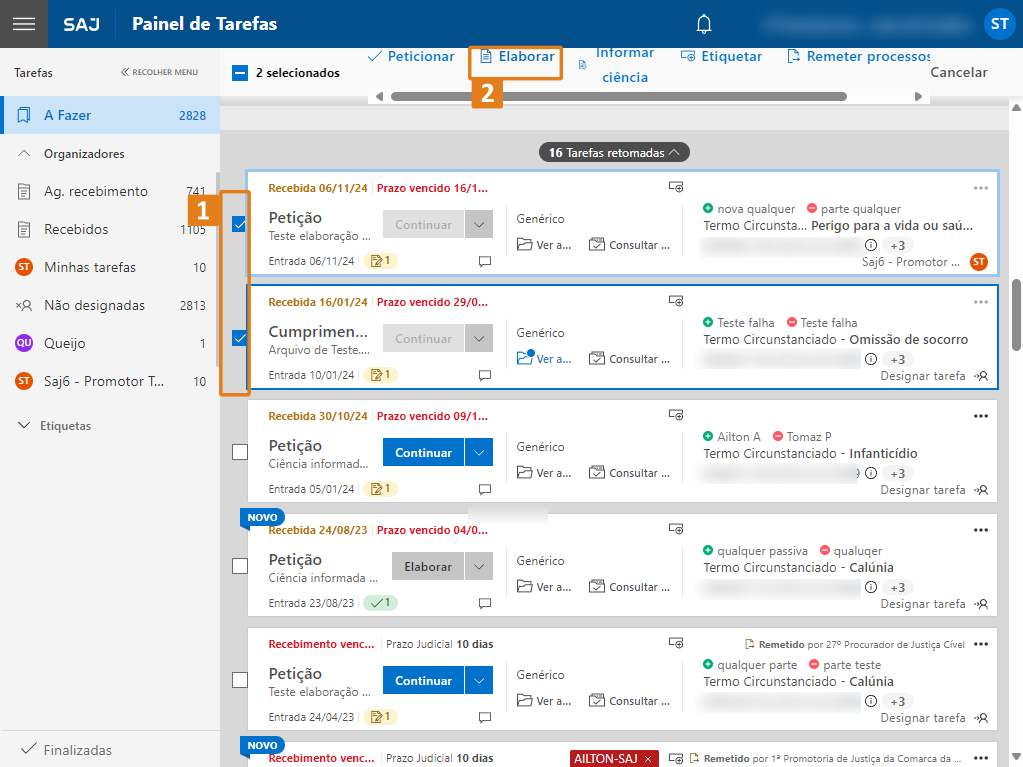Viewport: 1023px width, 767px height.
Task: Open the hamburger main menu
Action: point(23,24)
